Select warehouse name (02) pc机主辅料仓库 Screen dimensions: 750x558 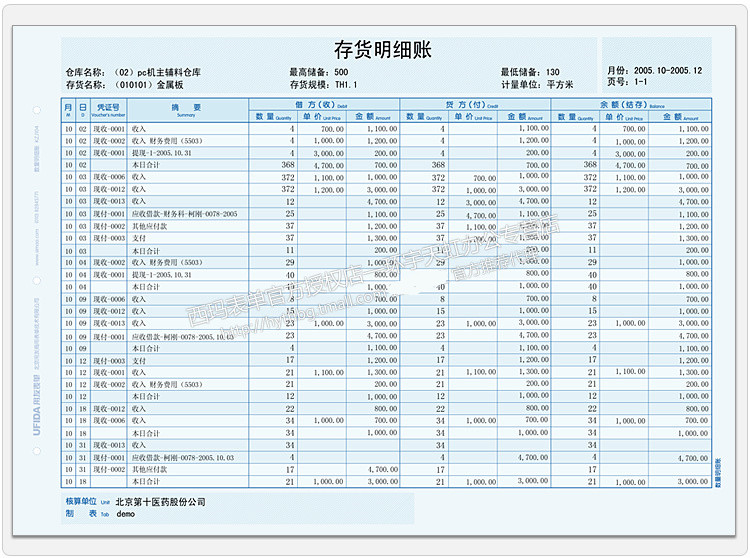[x=158, y=73]
